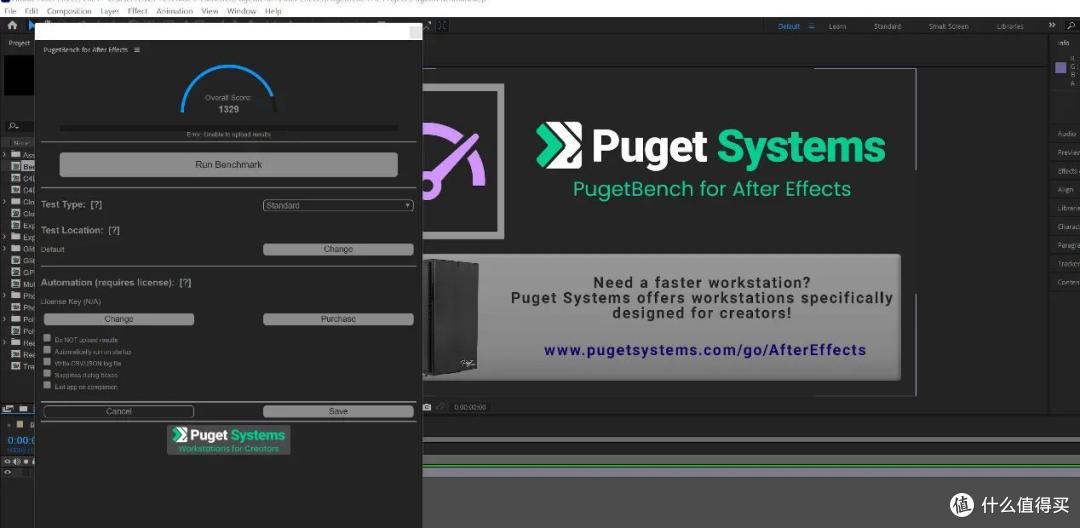Click the viewer timecode 0:00:02:00

pos(470,408)
